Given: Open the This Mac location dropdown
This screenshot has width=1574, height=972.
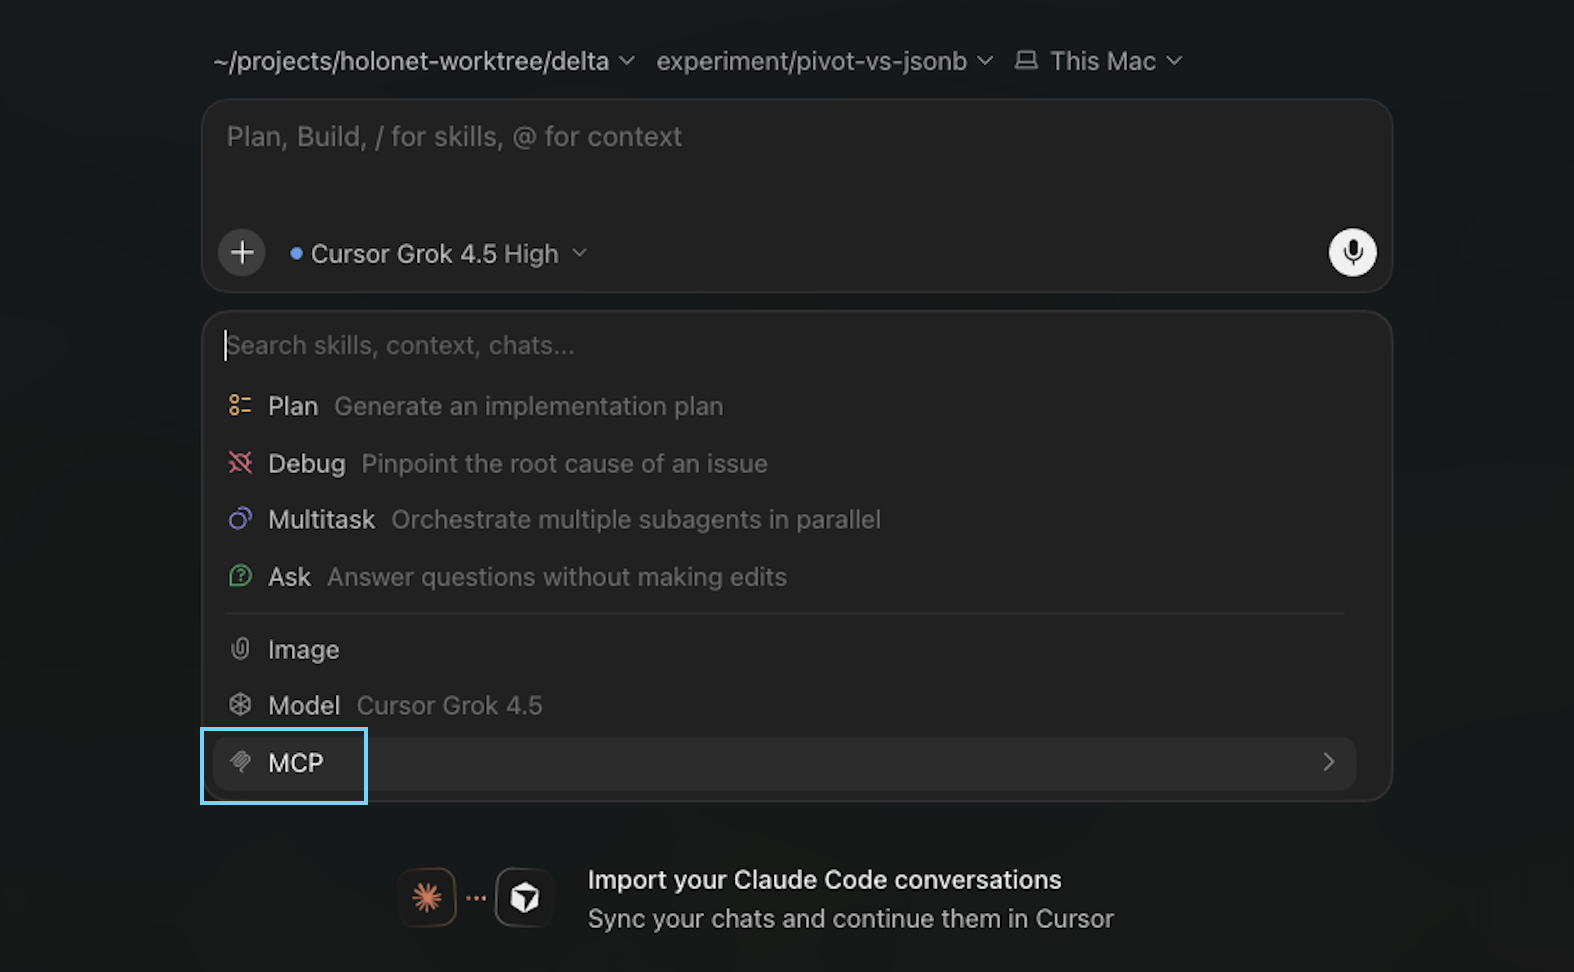Looking at the screenshot, I should (1099, 61).
